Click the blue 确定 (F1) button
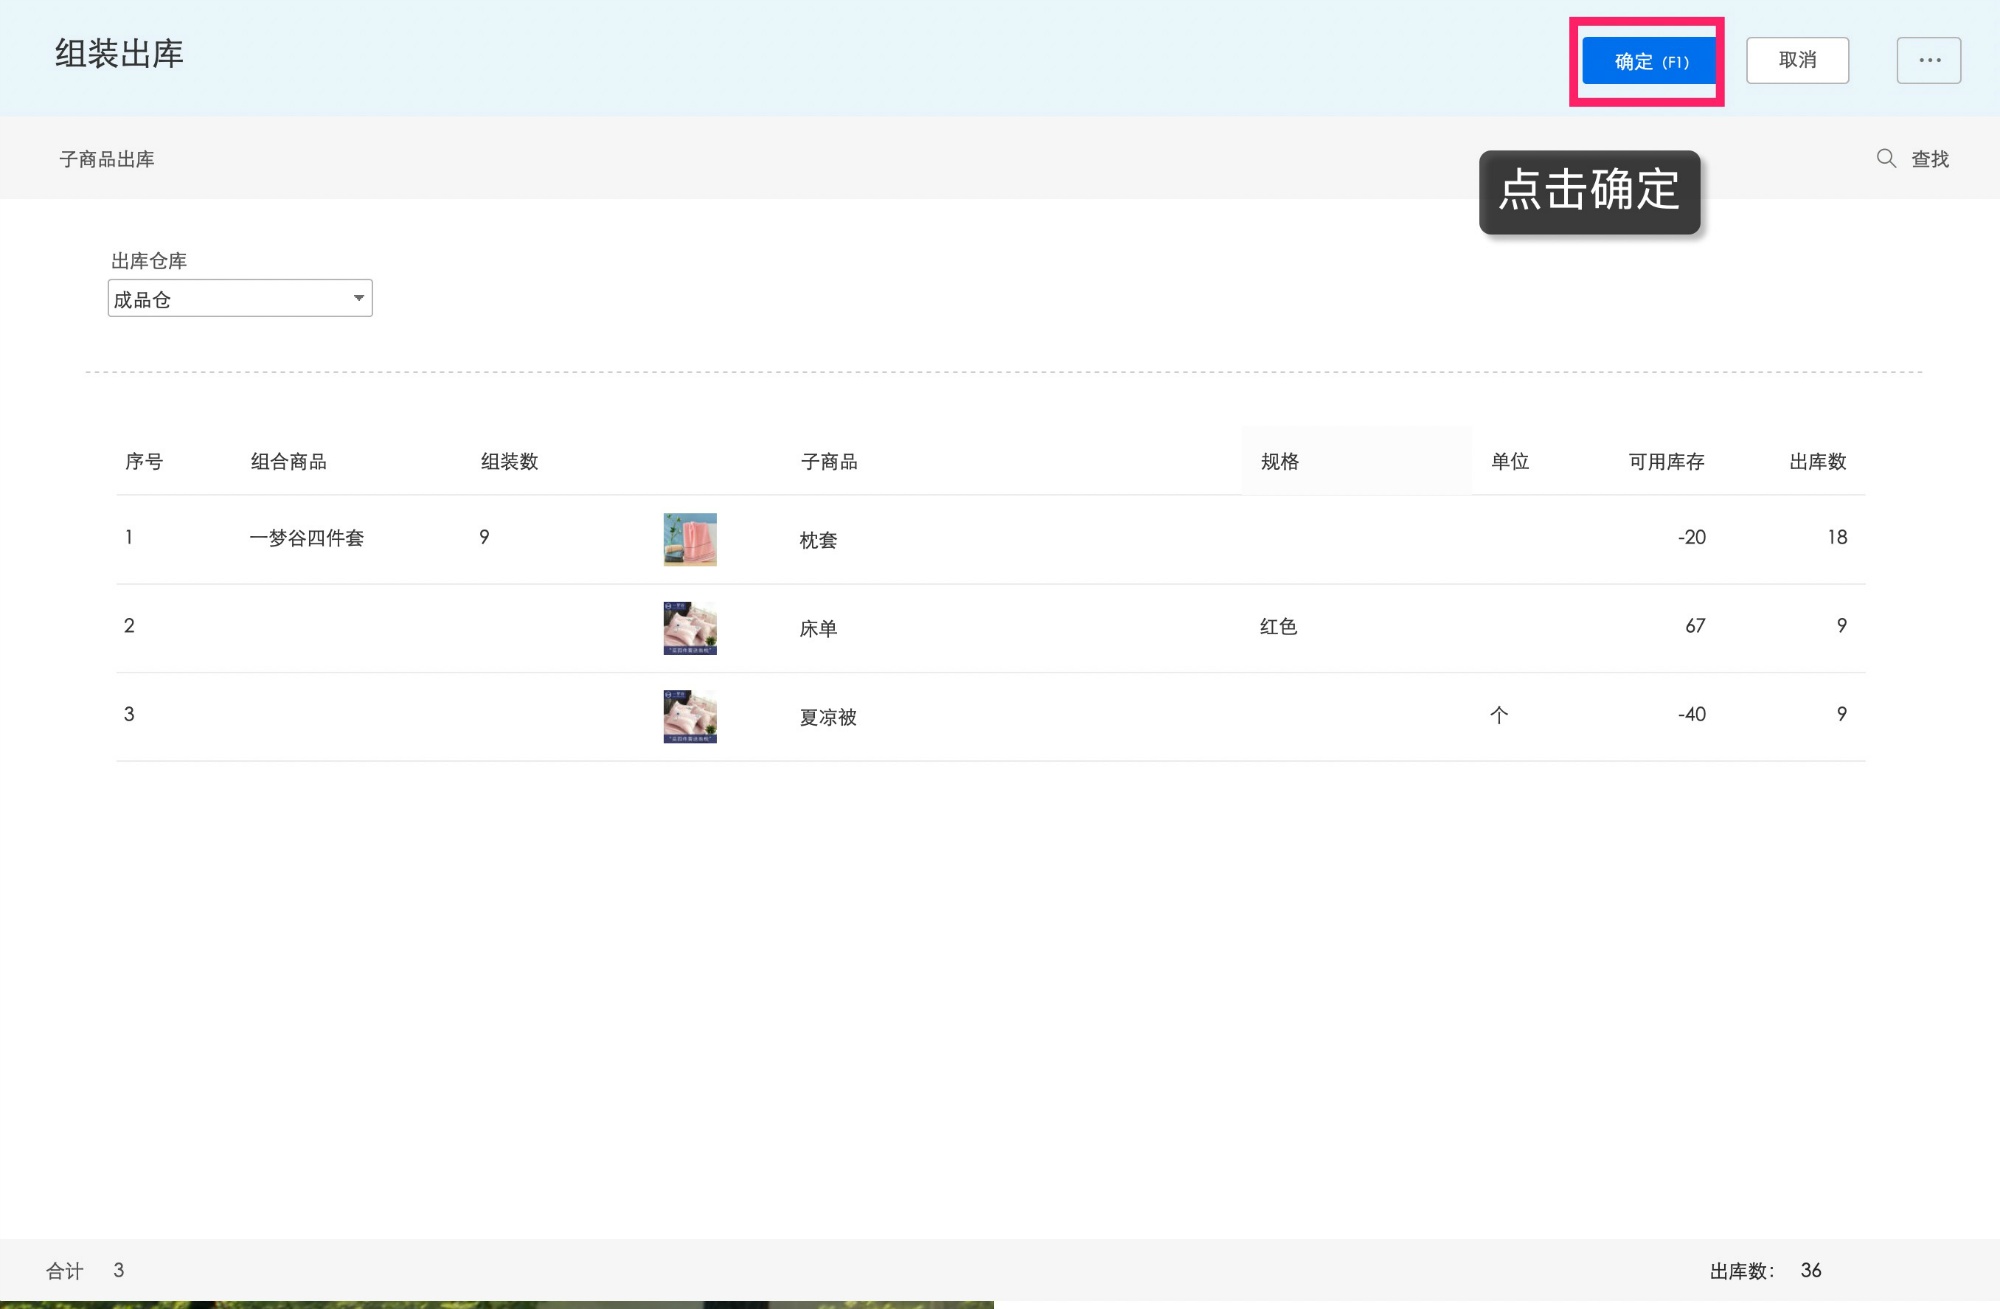The image size is (2000, 1309). tap(1649, 61)
